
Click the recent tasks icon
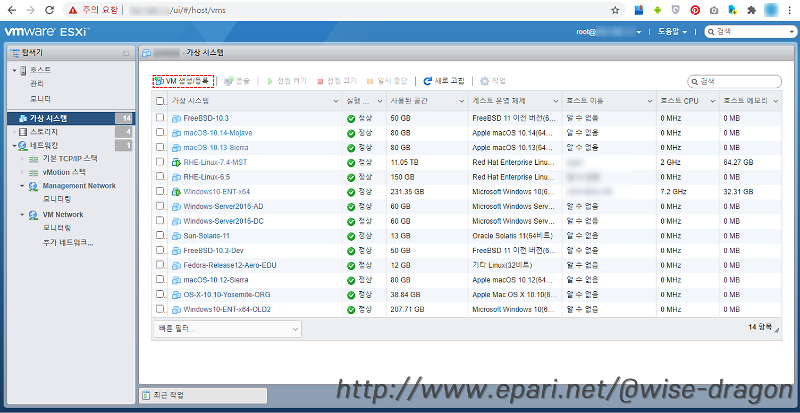[x=146, y=395]
